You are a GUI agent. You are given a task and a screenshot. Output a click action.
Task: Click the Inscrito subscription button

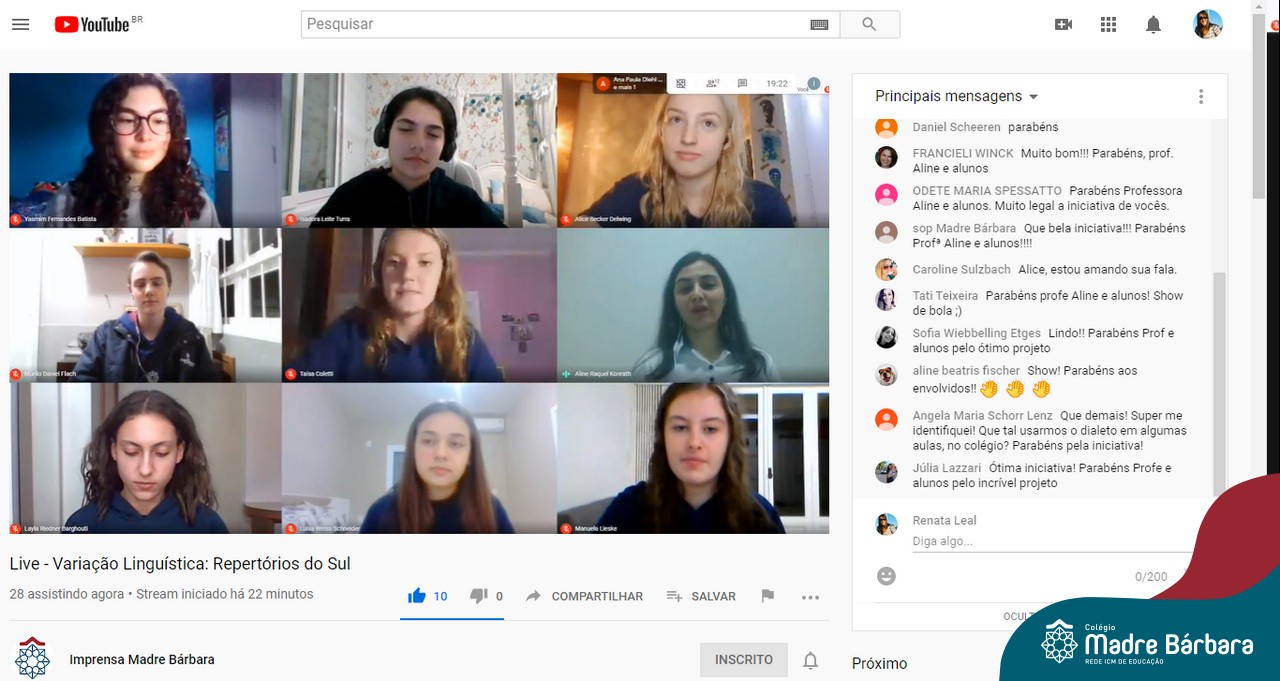[x=743, y=660]
